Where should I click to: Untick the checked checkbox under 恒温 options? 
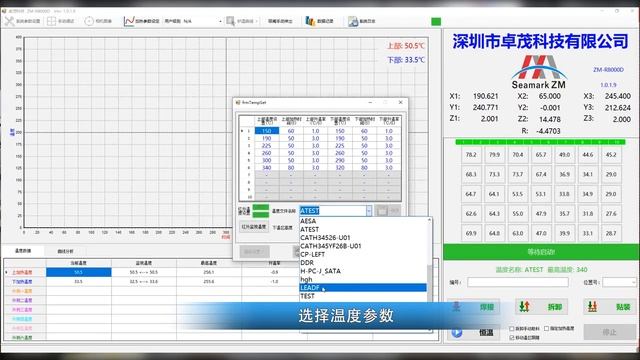click(x=511, y=338)
